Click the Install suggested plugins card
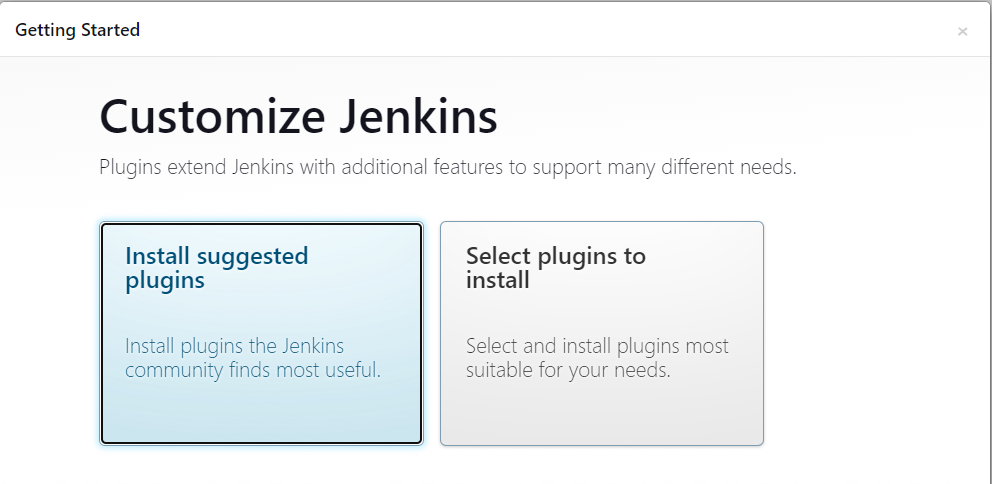Image resolution: width=992 pixels, height=484 pixels. [261, 333]
